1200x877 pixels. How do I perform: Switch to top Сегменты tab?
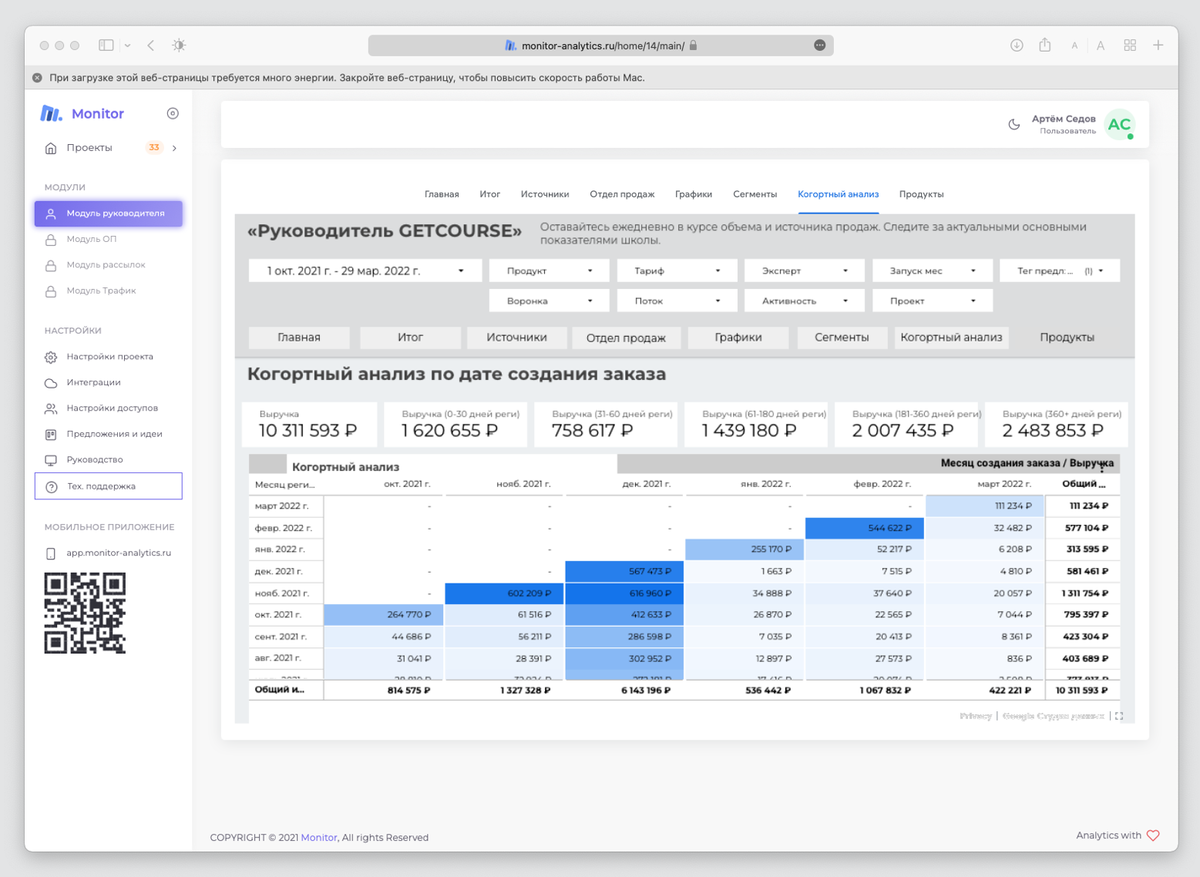755,194
